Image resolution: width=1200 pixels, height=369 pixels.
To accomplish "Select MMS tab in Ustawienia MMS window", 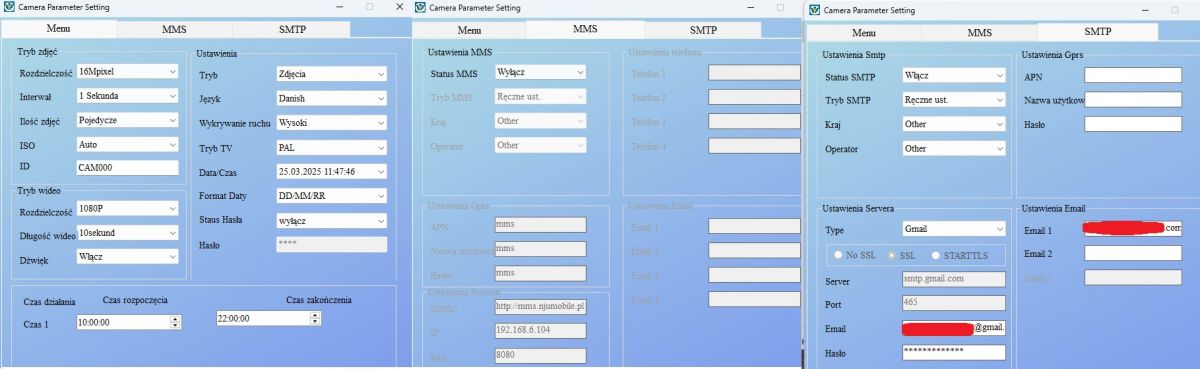I will coord(585,30).
